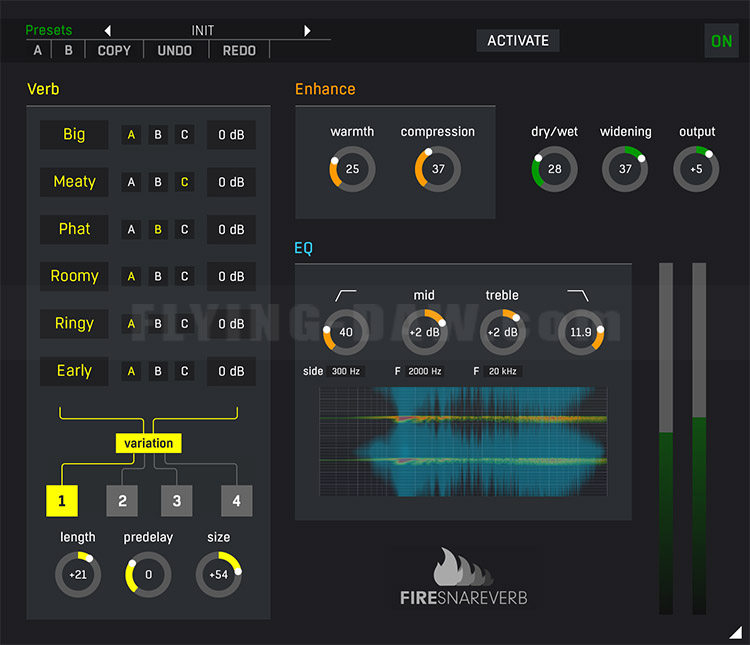Toggle the ON power button

(x=721, y=41)
